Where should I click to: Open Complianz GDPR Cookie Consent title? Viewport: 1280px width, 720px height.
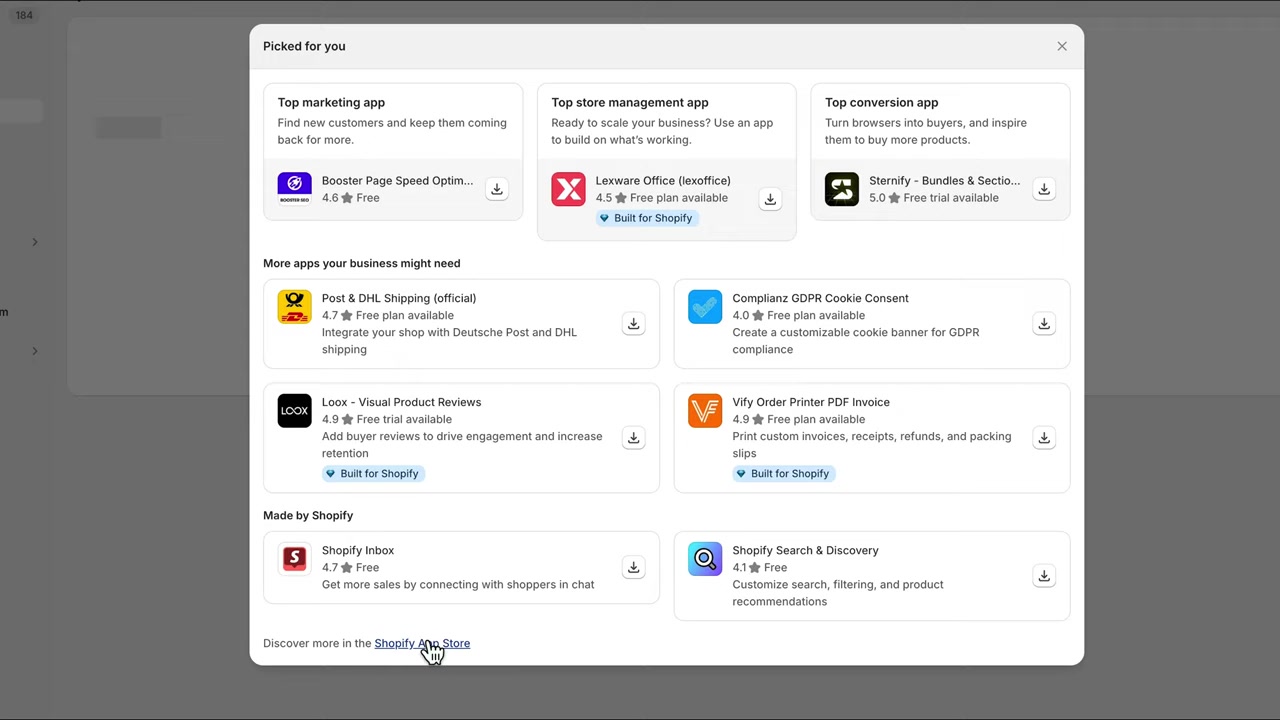[820, 298]
